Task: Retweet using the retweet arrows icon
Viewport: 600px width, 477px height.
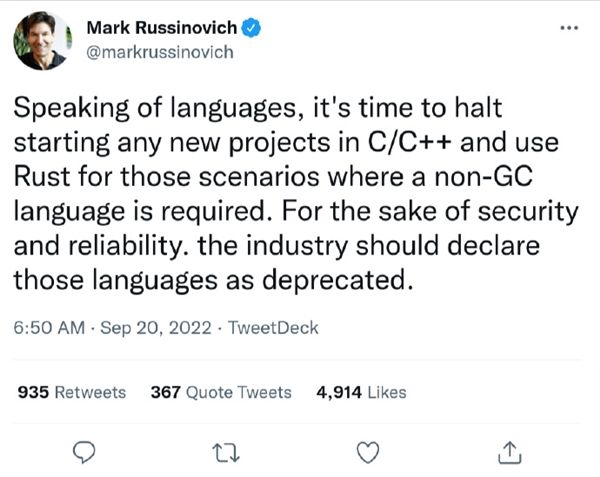Action: pos(226,453)
